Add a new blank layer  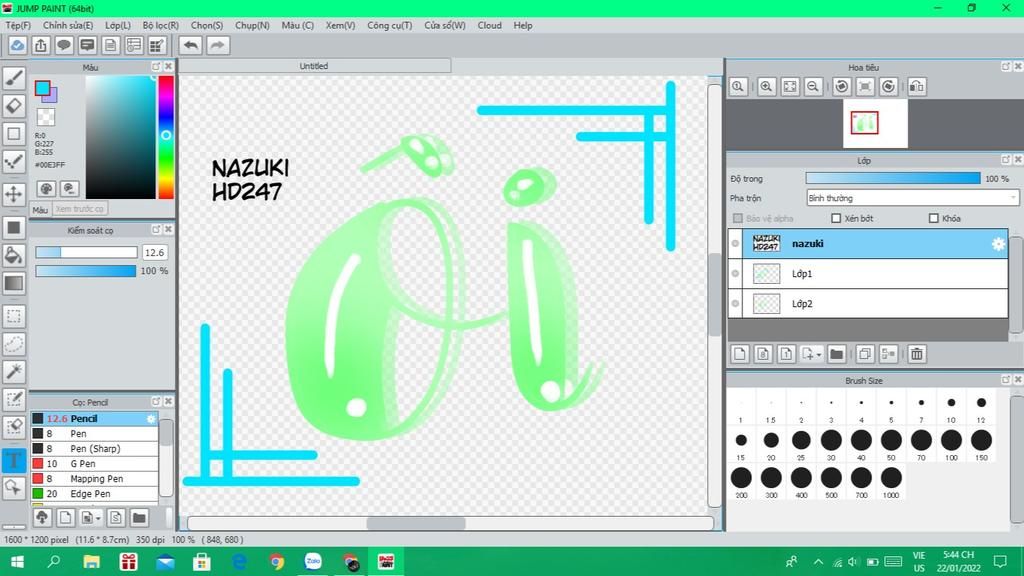(x=739, y=354)
